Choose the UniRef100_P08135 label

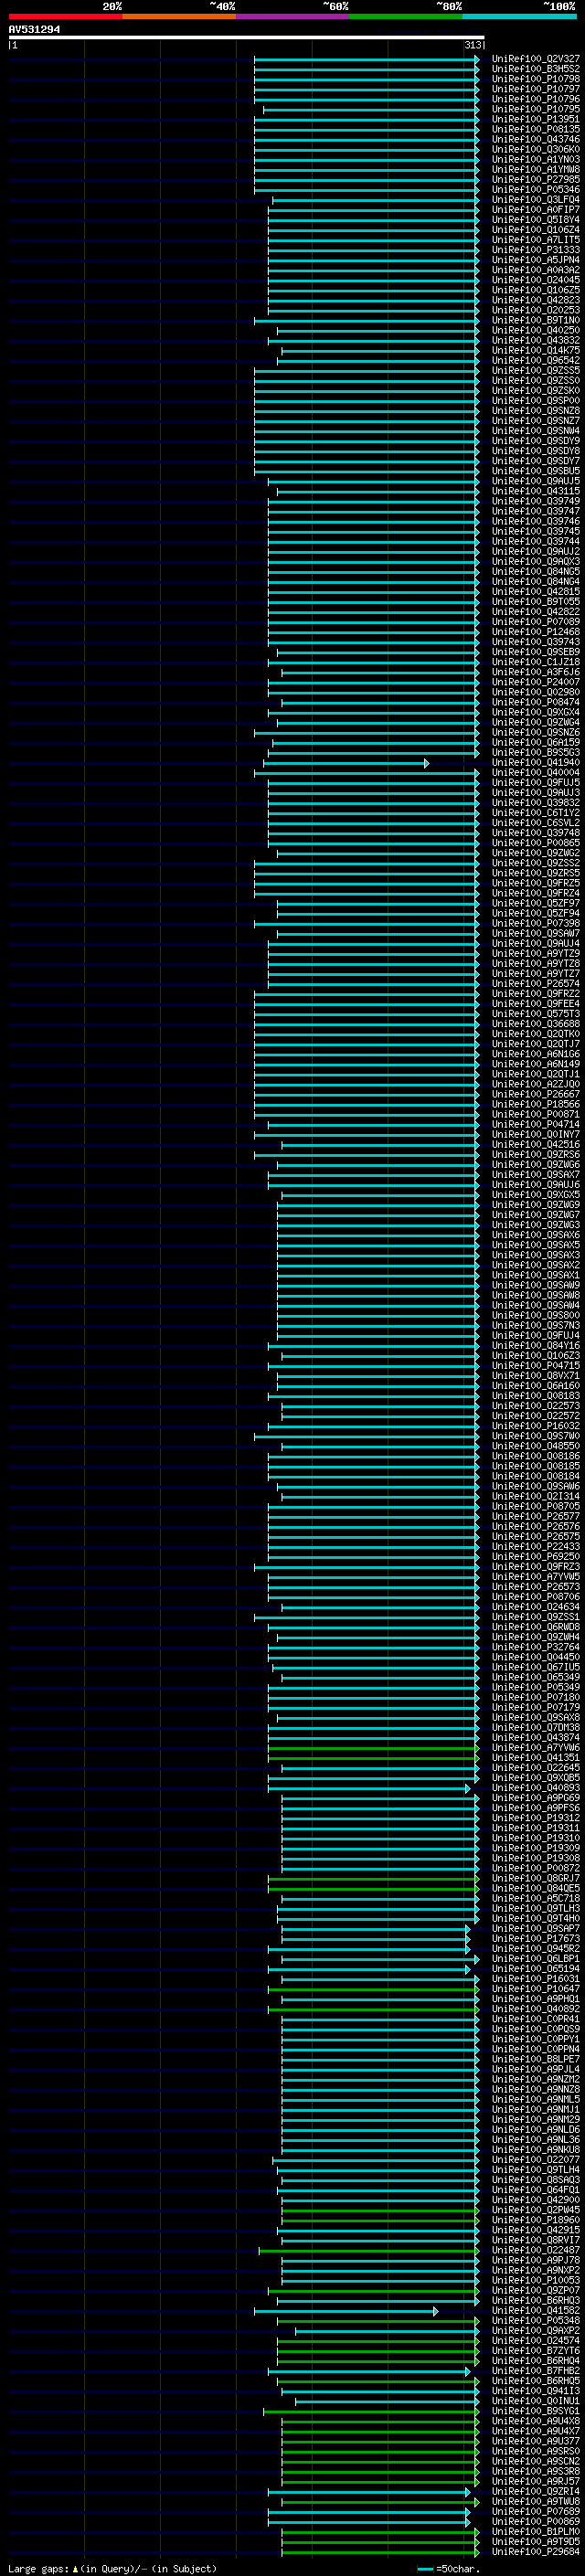pyautogui.click(x=536, y=129)
